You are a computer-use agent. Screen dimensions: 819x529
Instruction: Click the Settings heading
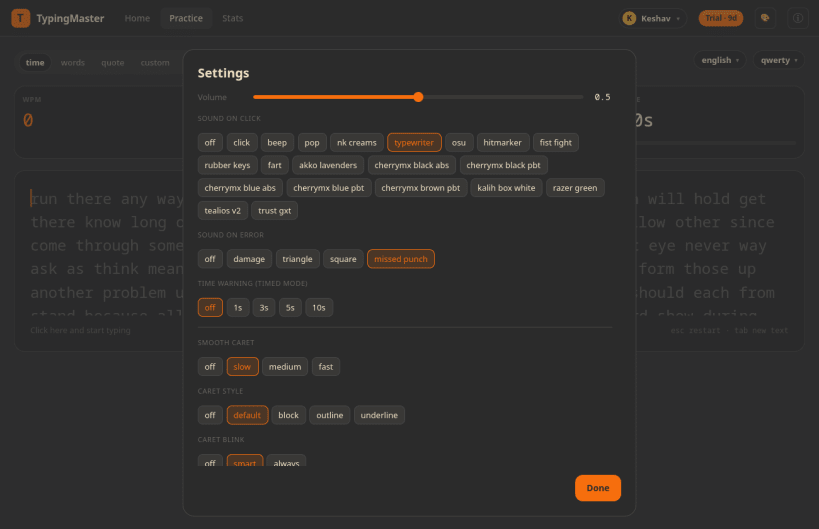click(x=223, y=73)
